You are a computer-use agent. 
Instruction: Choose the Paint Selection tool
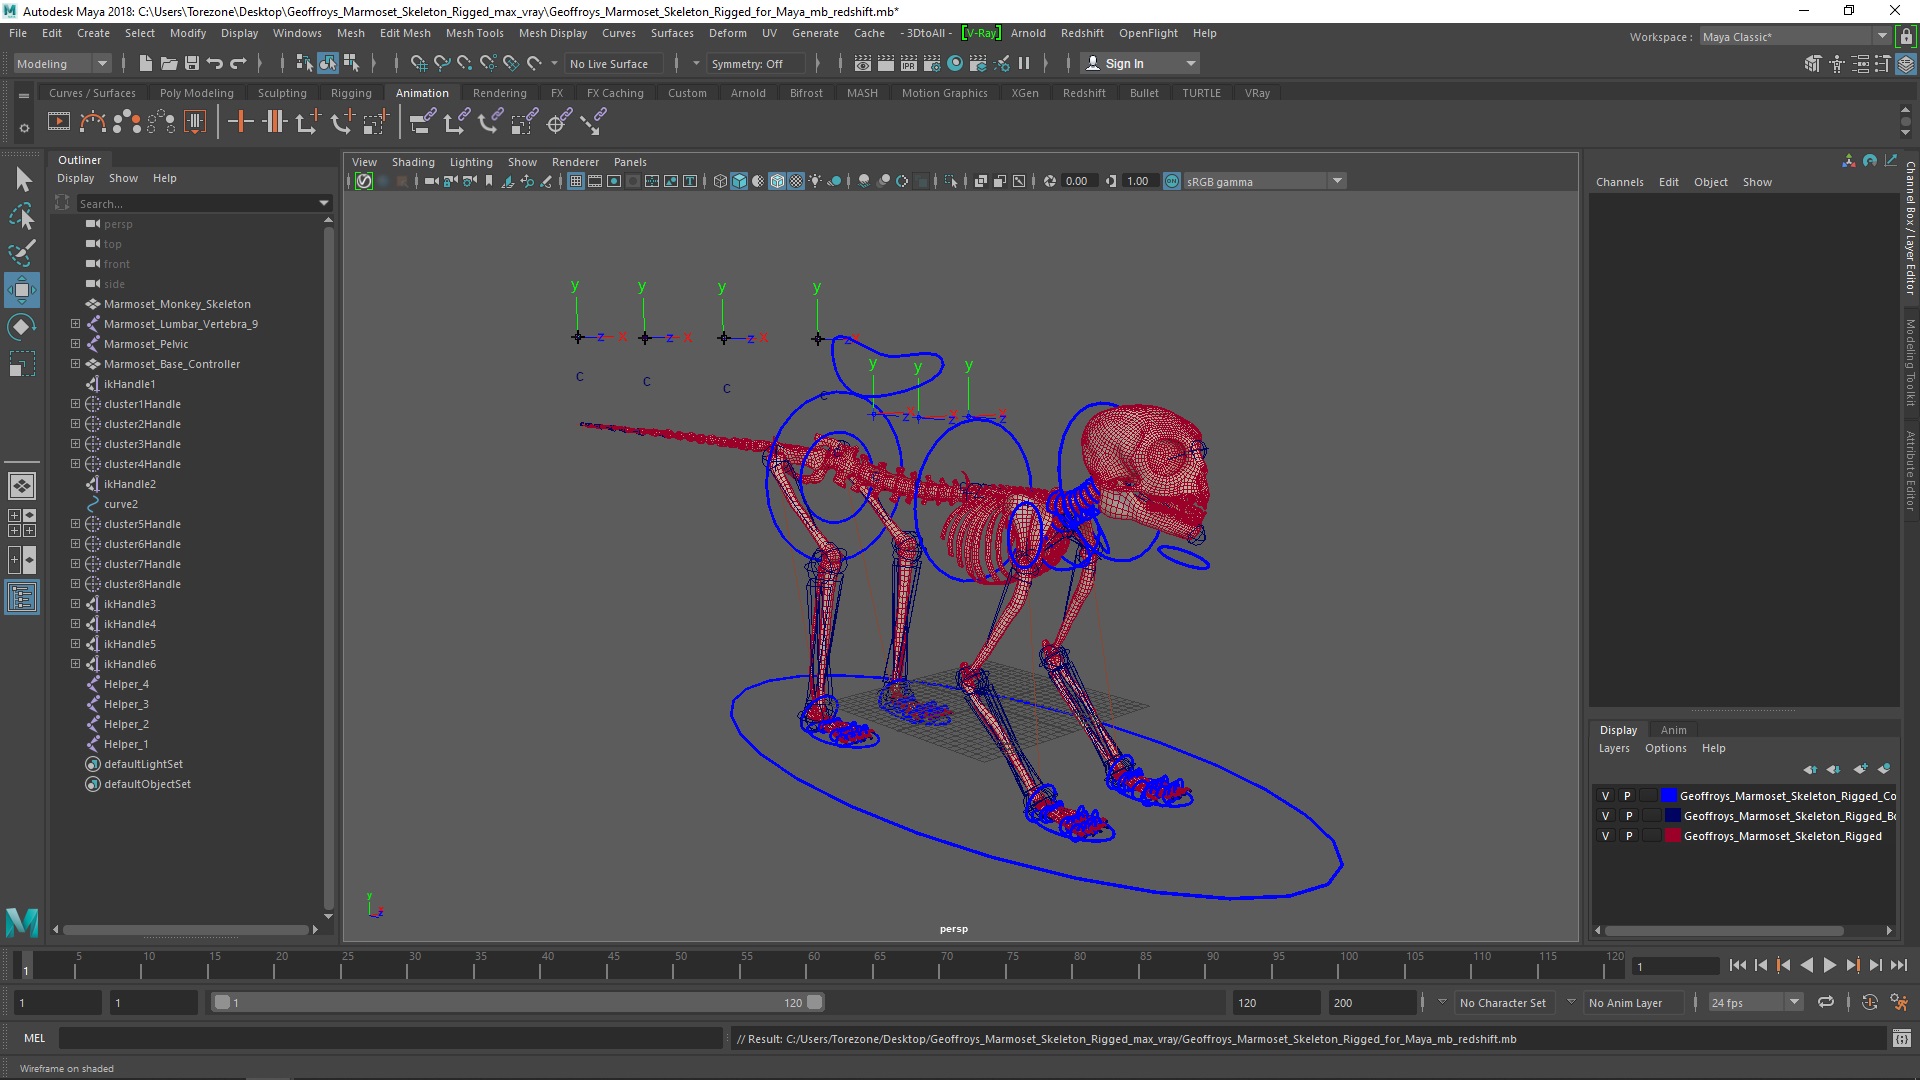tap(22, 253)
